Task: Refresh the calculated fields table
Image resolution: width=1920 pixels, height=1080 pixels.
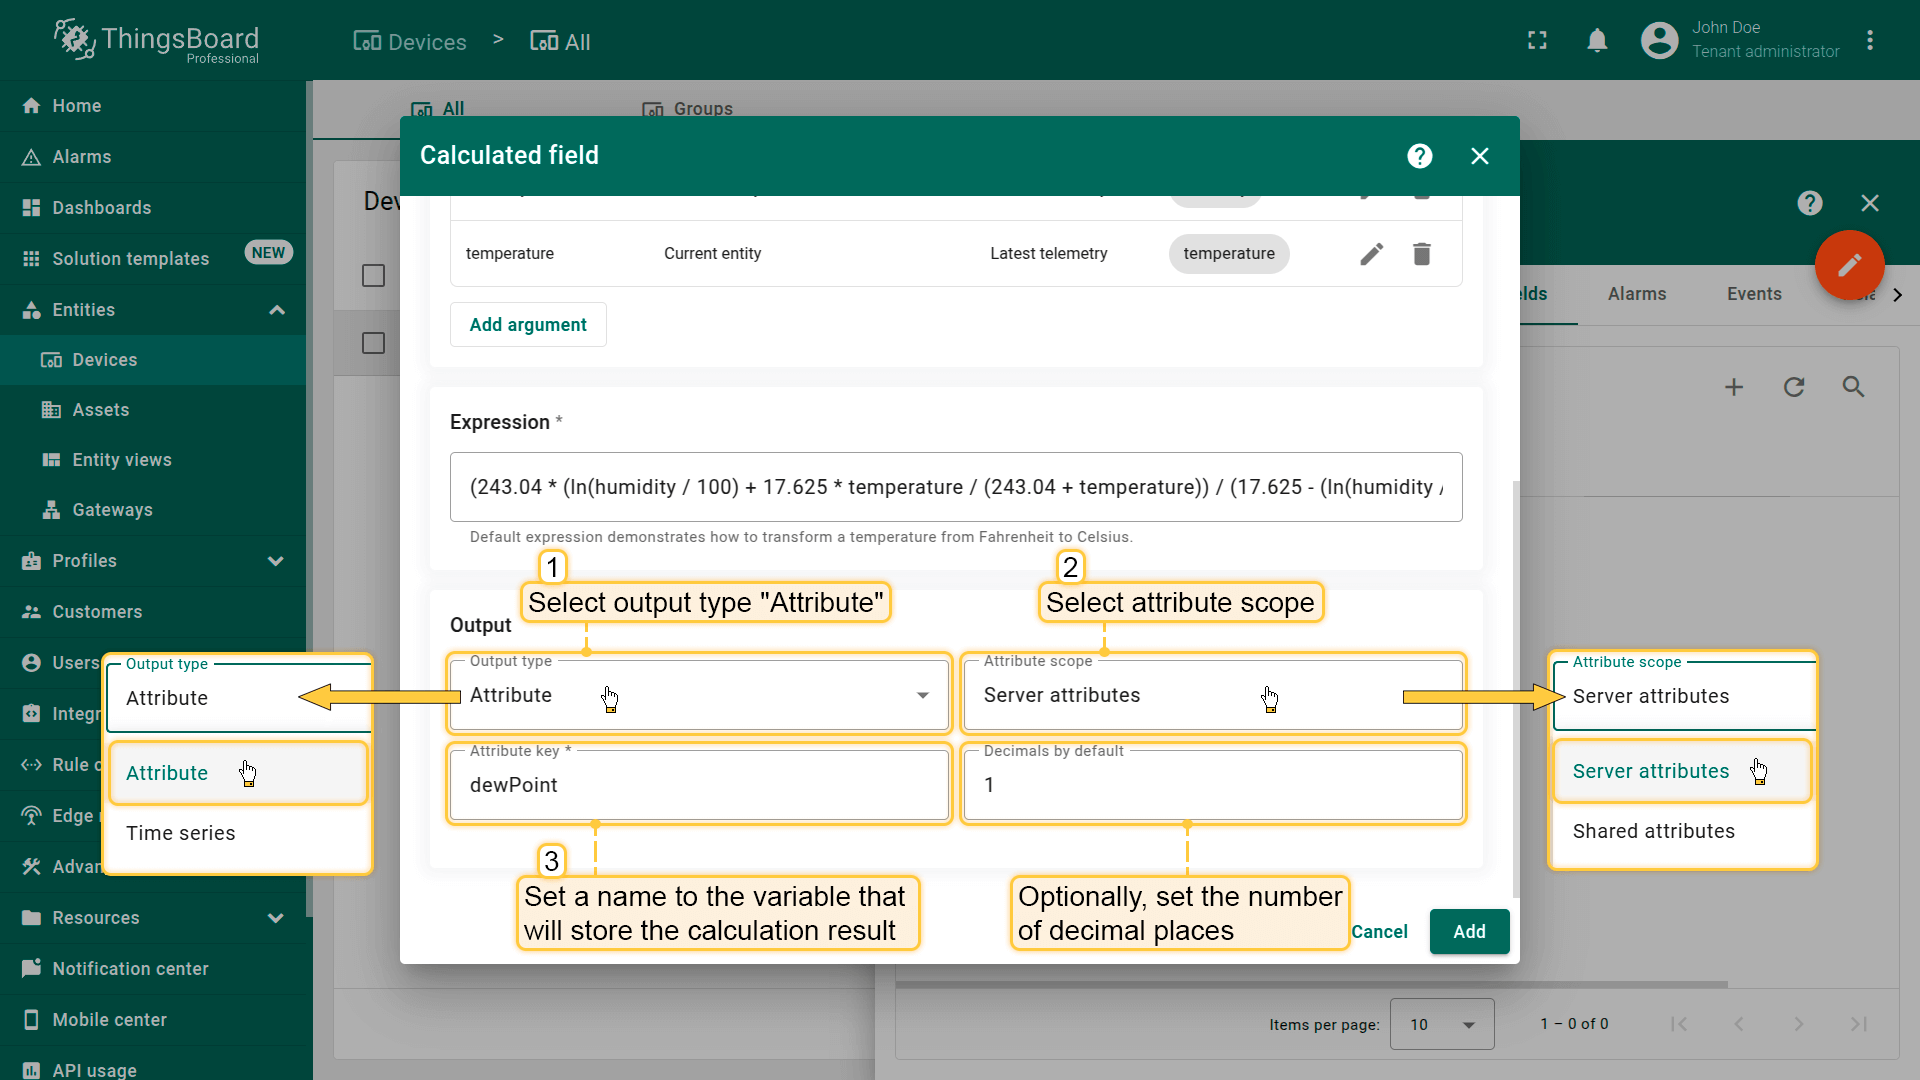Action: 1794,387
